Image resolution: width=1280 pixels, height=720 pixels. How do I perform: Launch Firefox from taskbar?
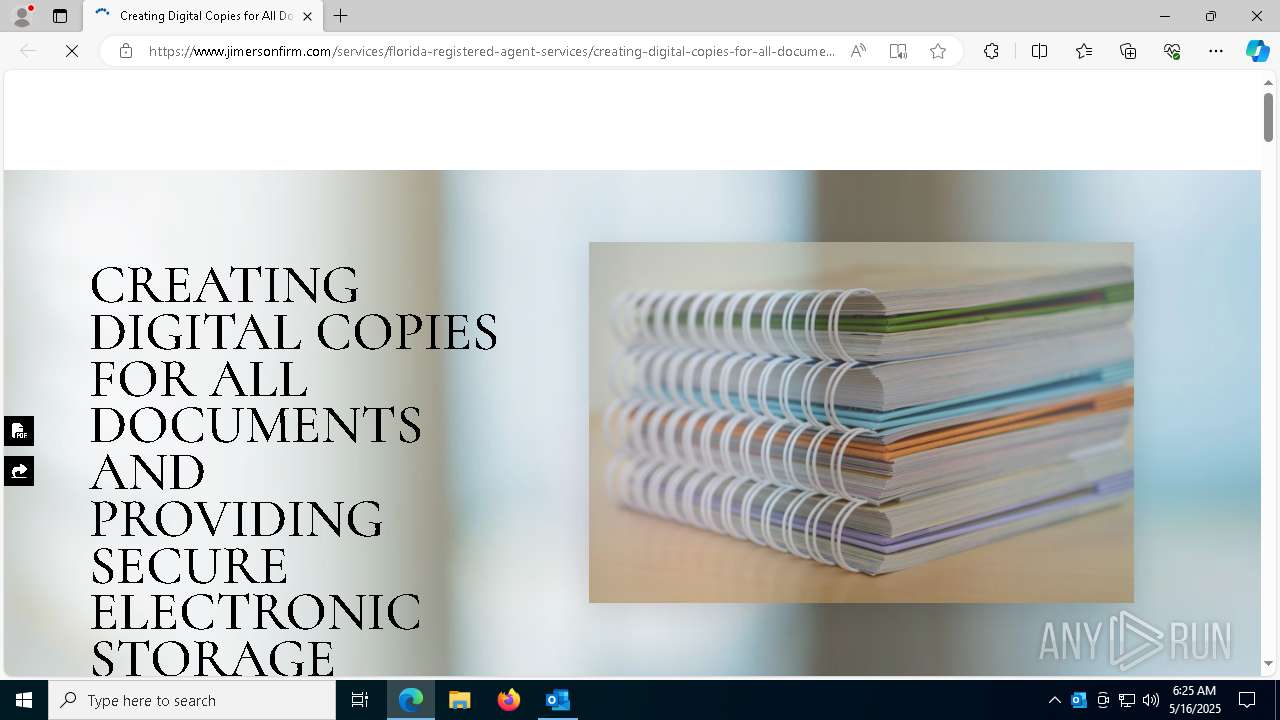pos(508,700)
